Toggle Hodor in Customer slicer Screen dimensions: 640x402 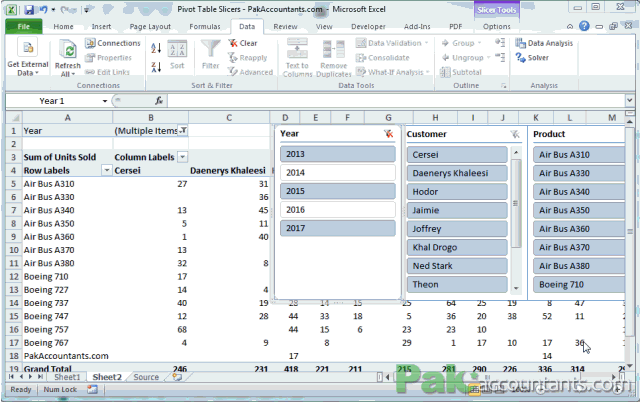(457, 192)
